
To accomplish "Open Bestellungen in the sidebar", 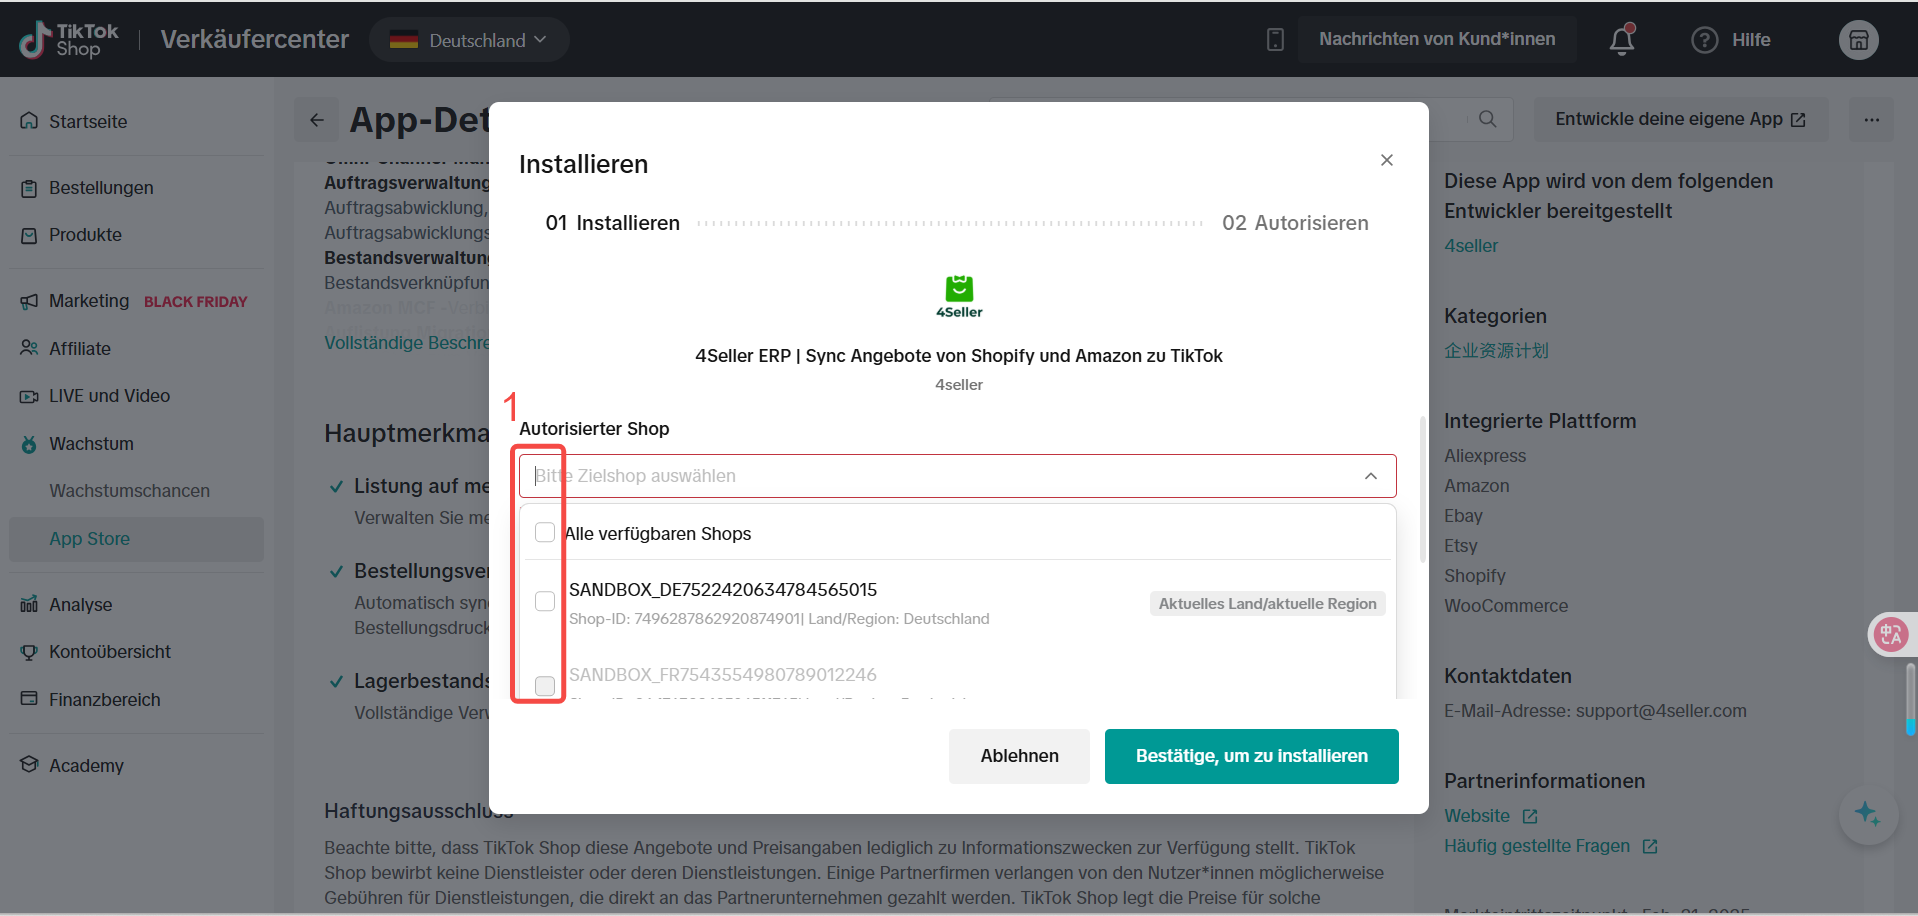I will click(101, 188).
